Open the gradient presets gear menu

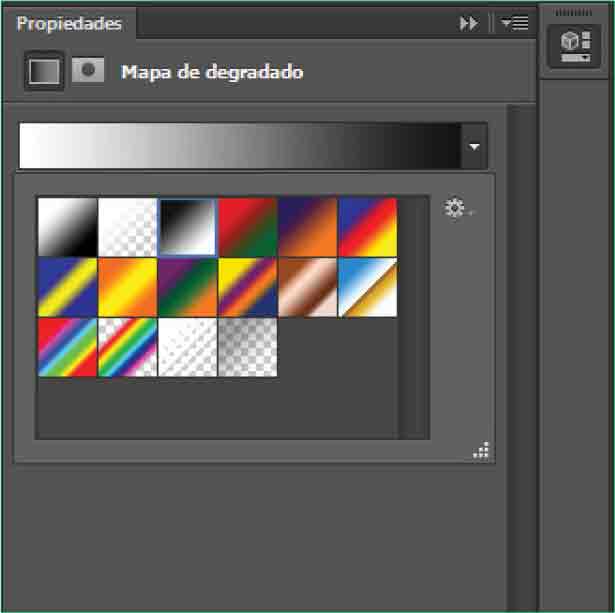coord(456,209)
